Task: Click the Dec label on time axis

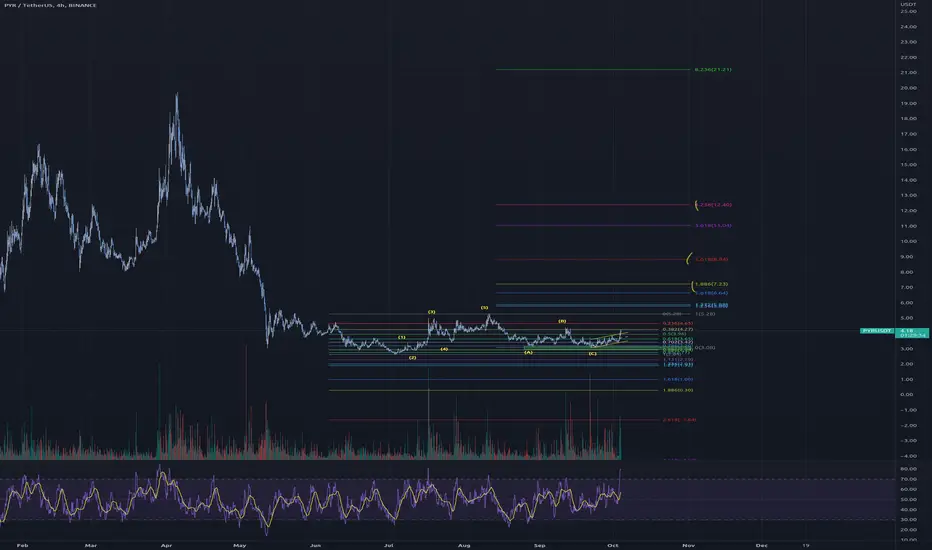Action: tap(761, 545)
